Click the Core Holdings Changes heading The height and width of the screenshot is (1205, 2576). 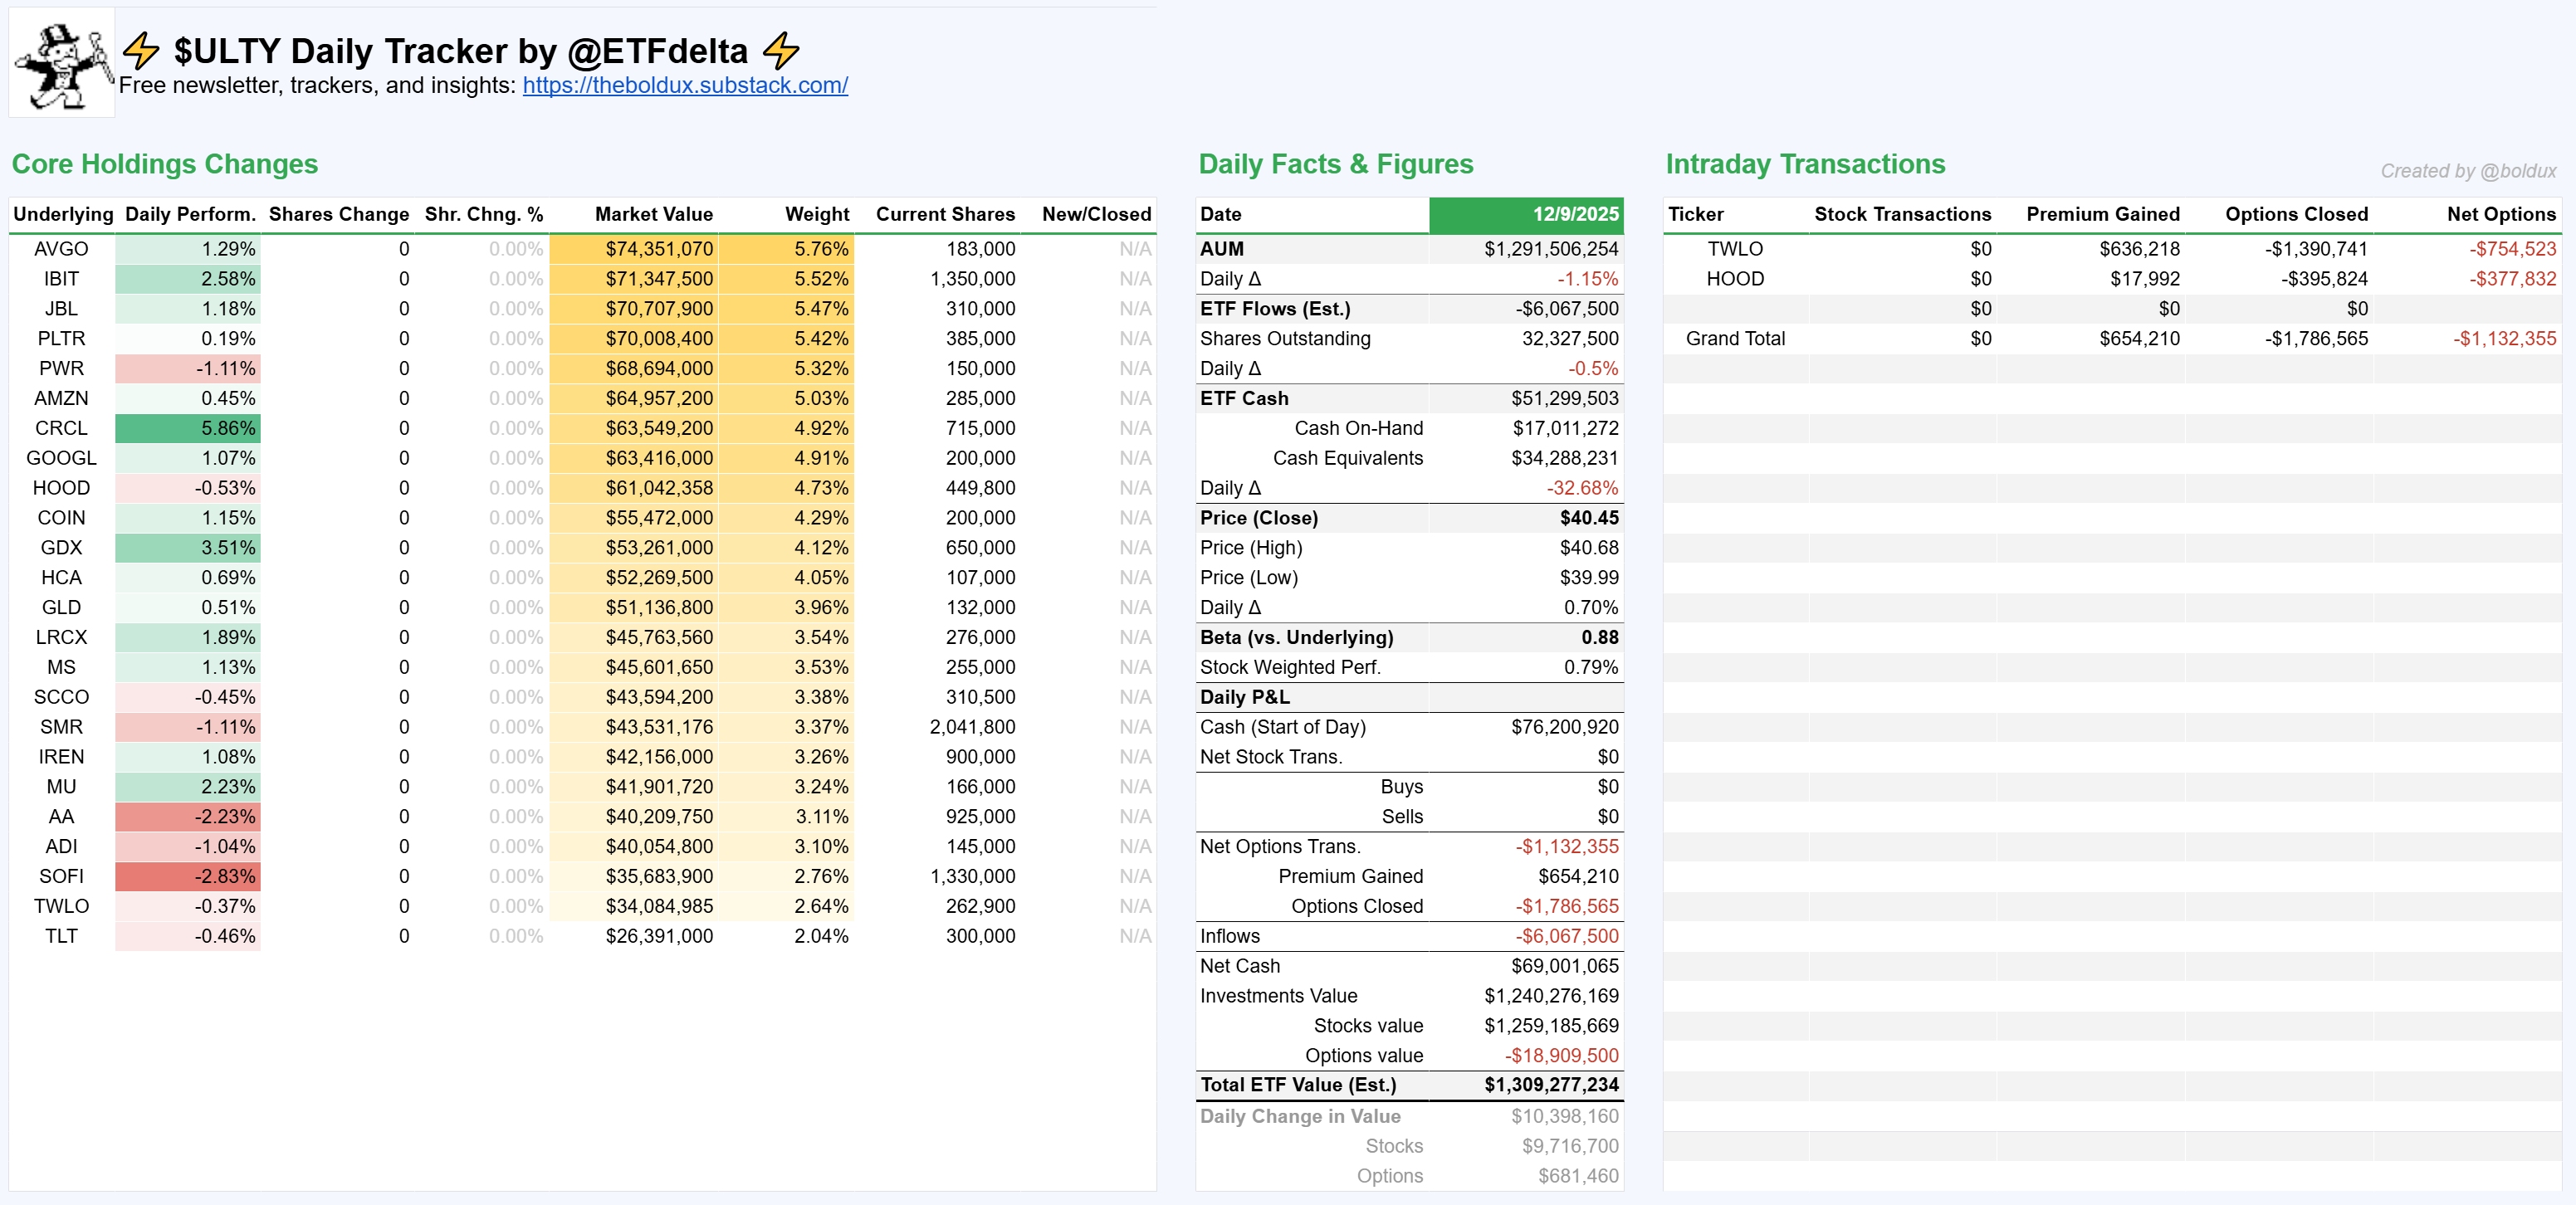(x=165, y=164)
